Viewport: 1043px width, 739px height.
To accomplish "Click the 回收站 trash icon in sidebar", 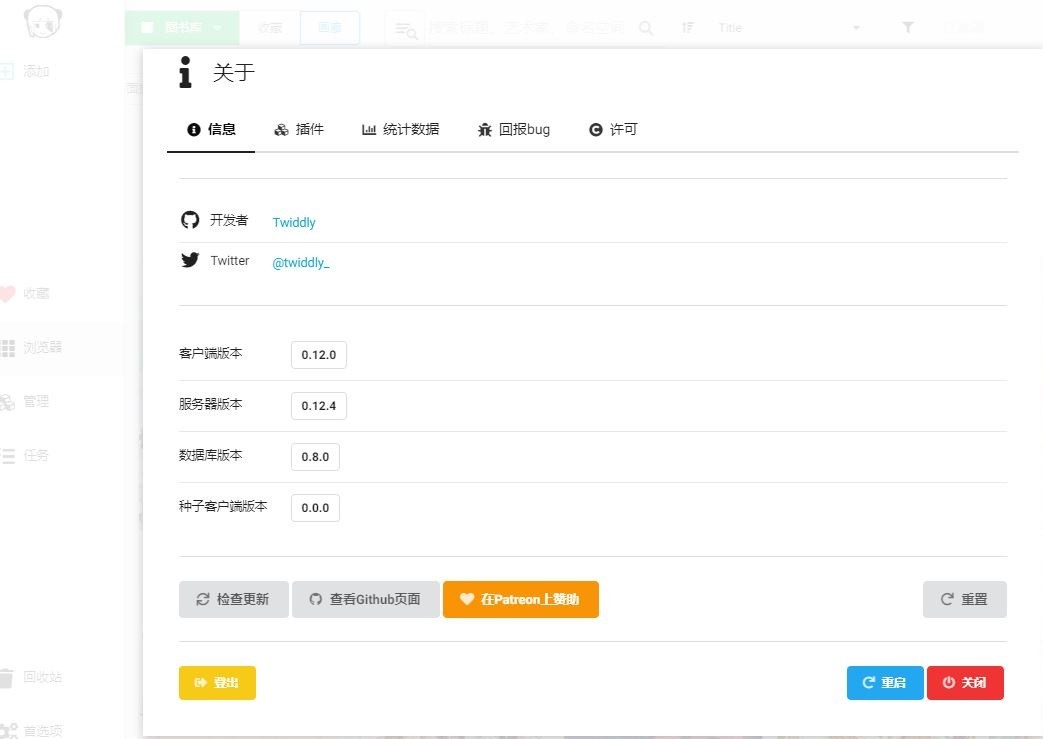I will coord(7,677).
